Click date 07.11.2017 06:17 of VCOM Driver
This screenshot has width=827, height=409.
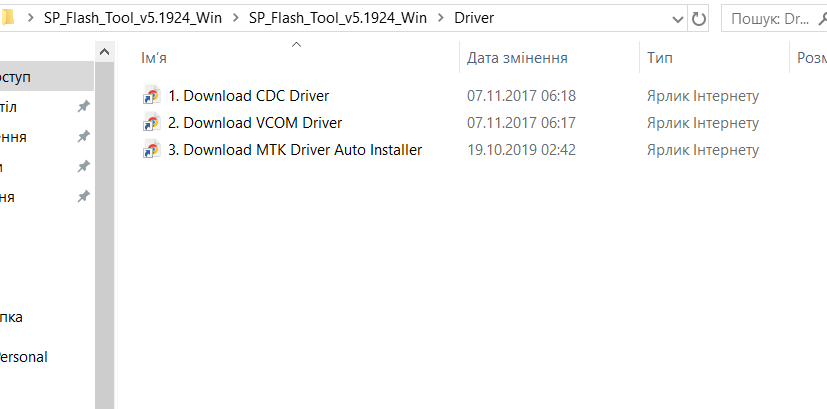pyautogui.click(x=521, y=123)
